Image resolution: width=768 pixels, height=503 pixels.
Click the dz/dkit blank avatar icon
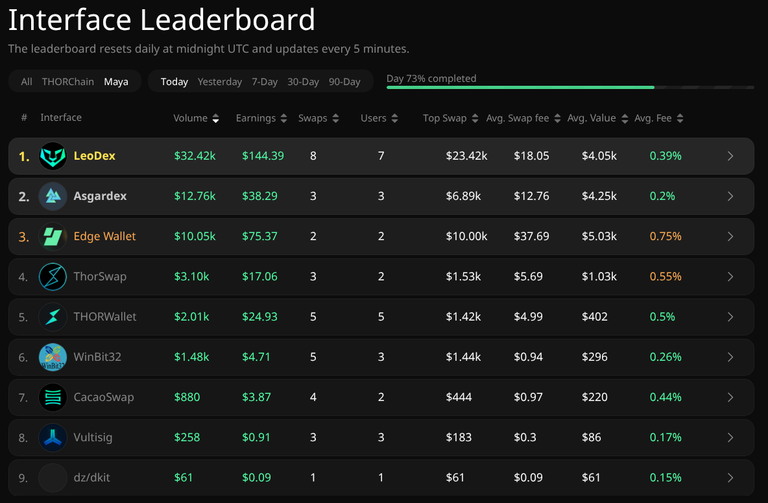(53, 478)
